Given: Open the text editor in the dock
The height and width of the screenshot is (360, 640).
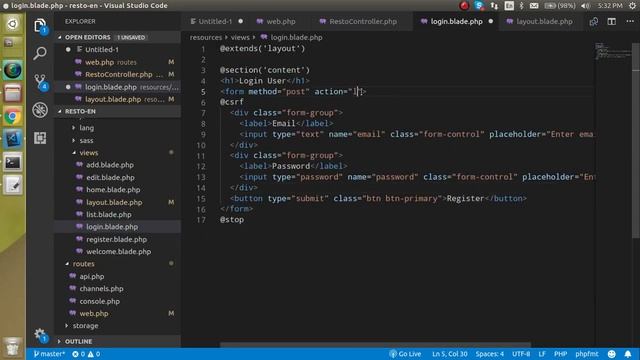Looking at the screenshot, I should 12,185.
